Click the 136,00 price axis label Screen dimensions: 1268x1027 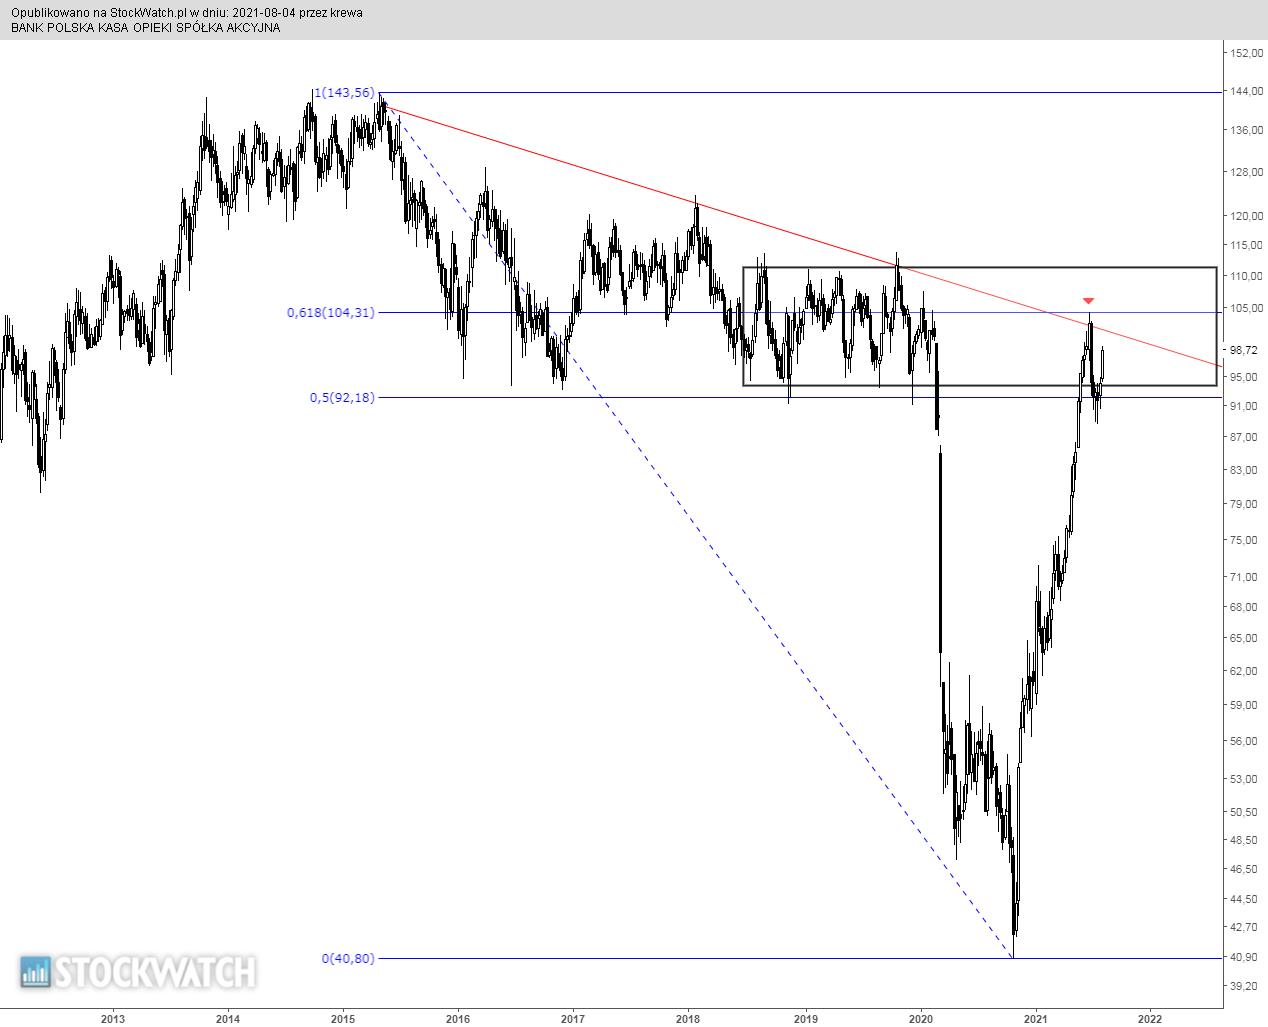[x=1245, y=131]
